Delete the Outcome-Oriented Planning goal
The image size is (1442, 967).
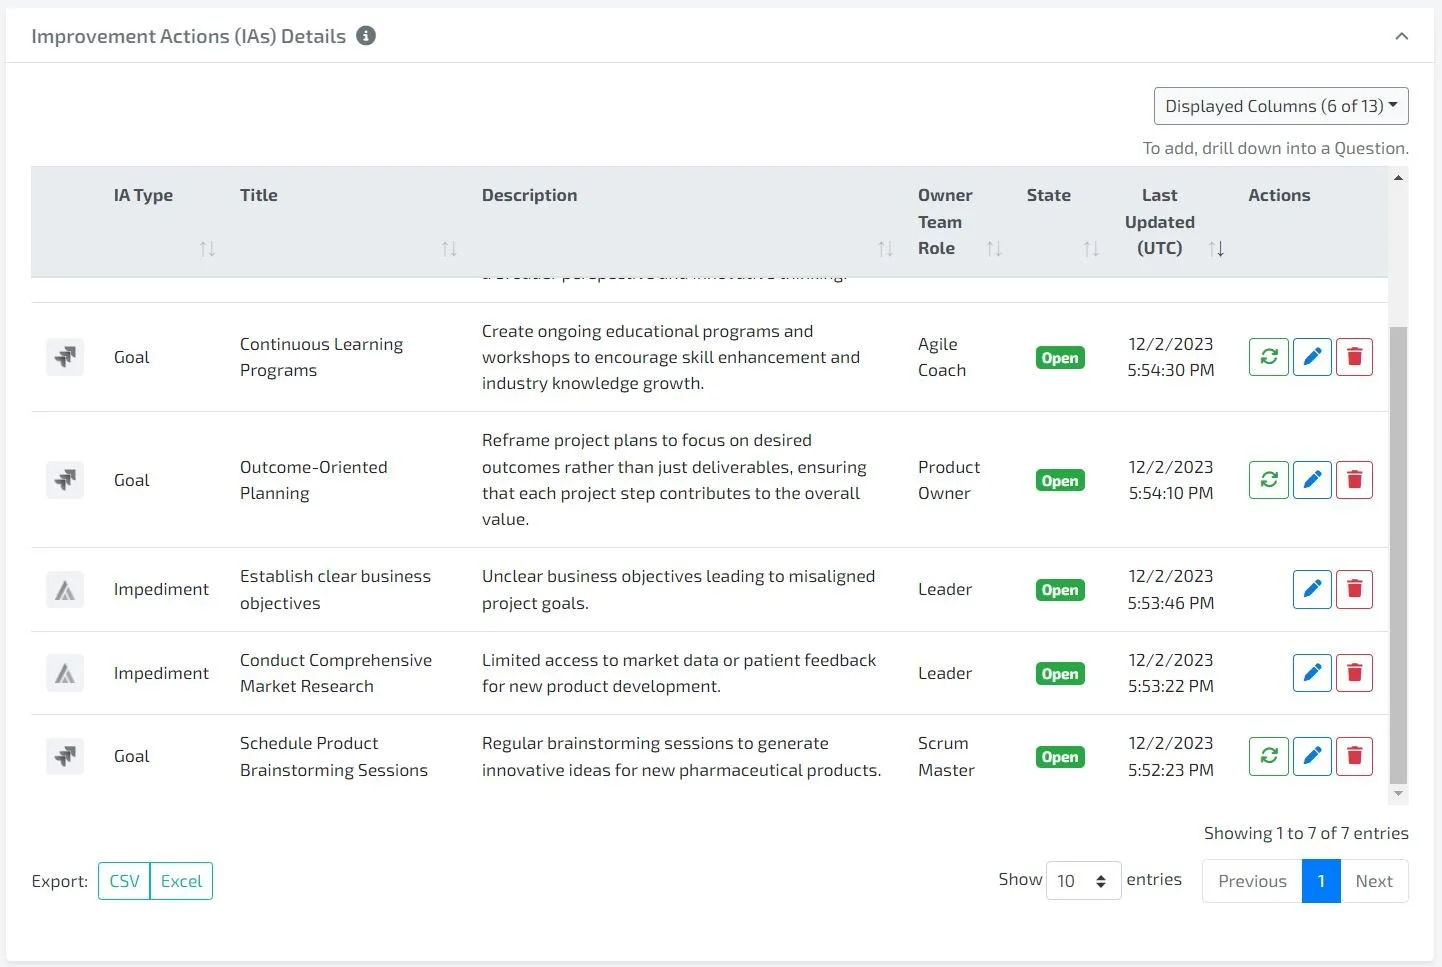pyautogui.click(x=1355, y=480)
